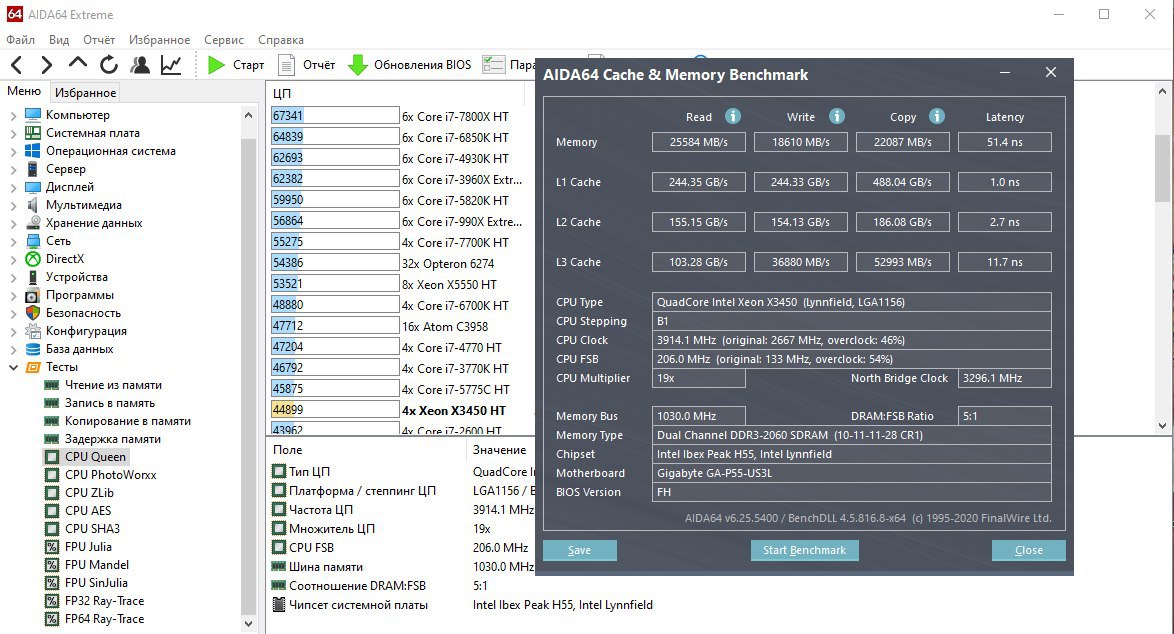Open the Сервис menu
This screenshot has height=634, width=1174.
(224, 40)
